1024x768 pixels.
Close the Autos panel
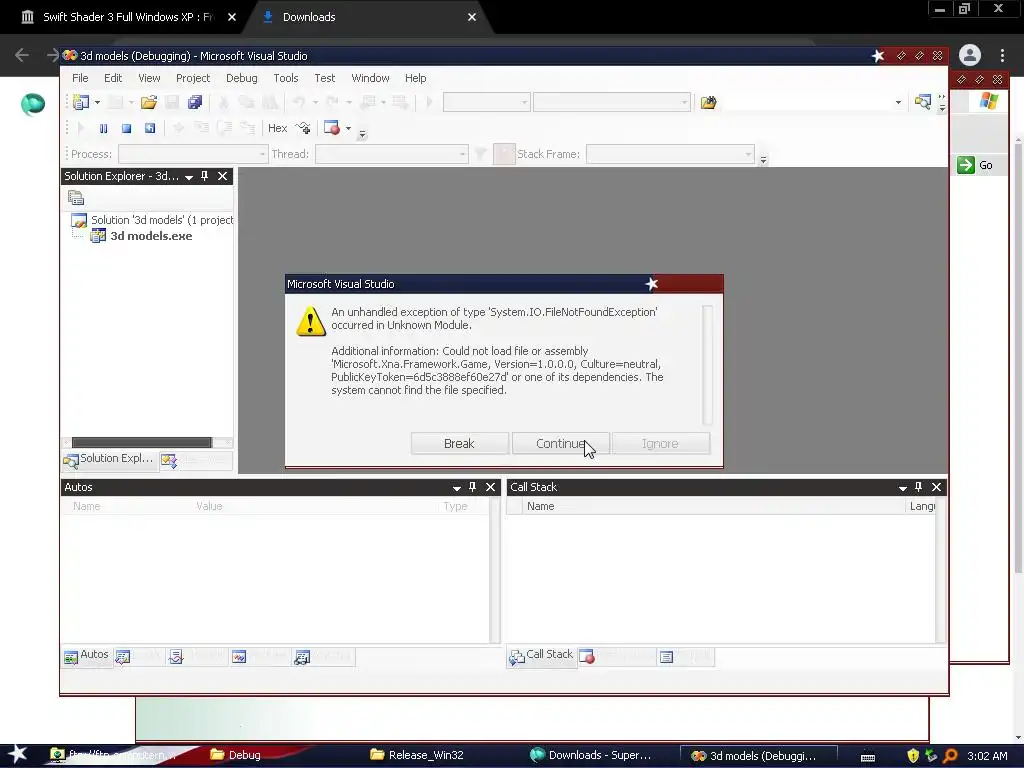(x=490, y=487)
